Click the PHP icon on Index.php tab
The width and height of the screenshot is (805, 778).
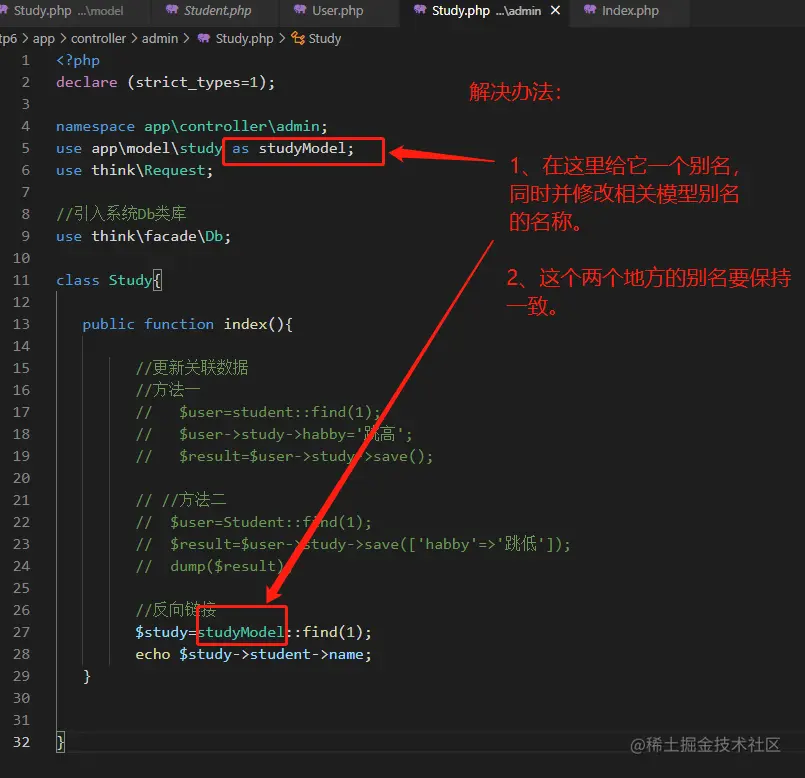tap(590, 10)
